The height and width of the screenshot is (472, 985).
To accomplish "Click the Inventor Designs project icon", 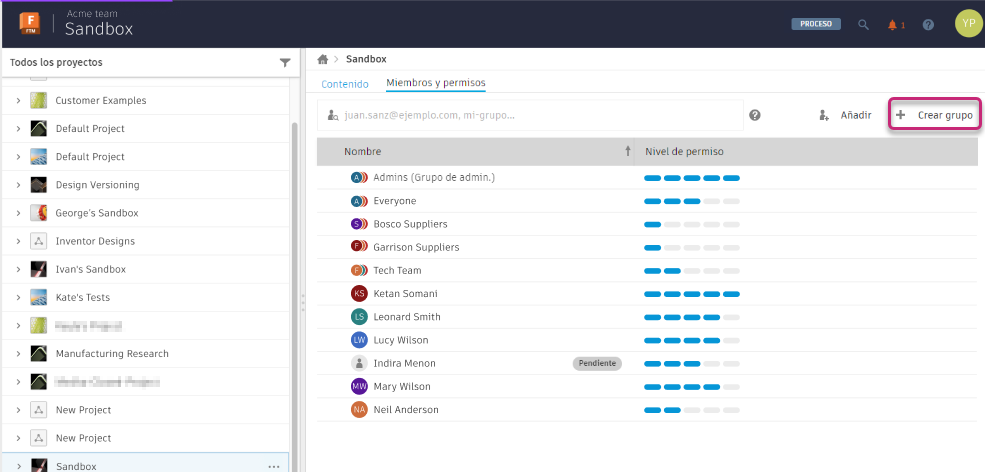I will (x=39, y=241).
